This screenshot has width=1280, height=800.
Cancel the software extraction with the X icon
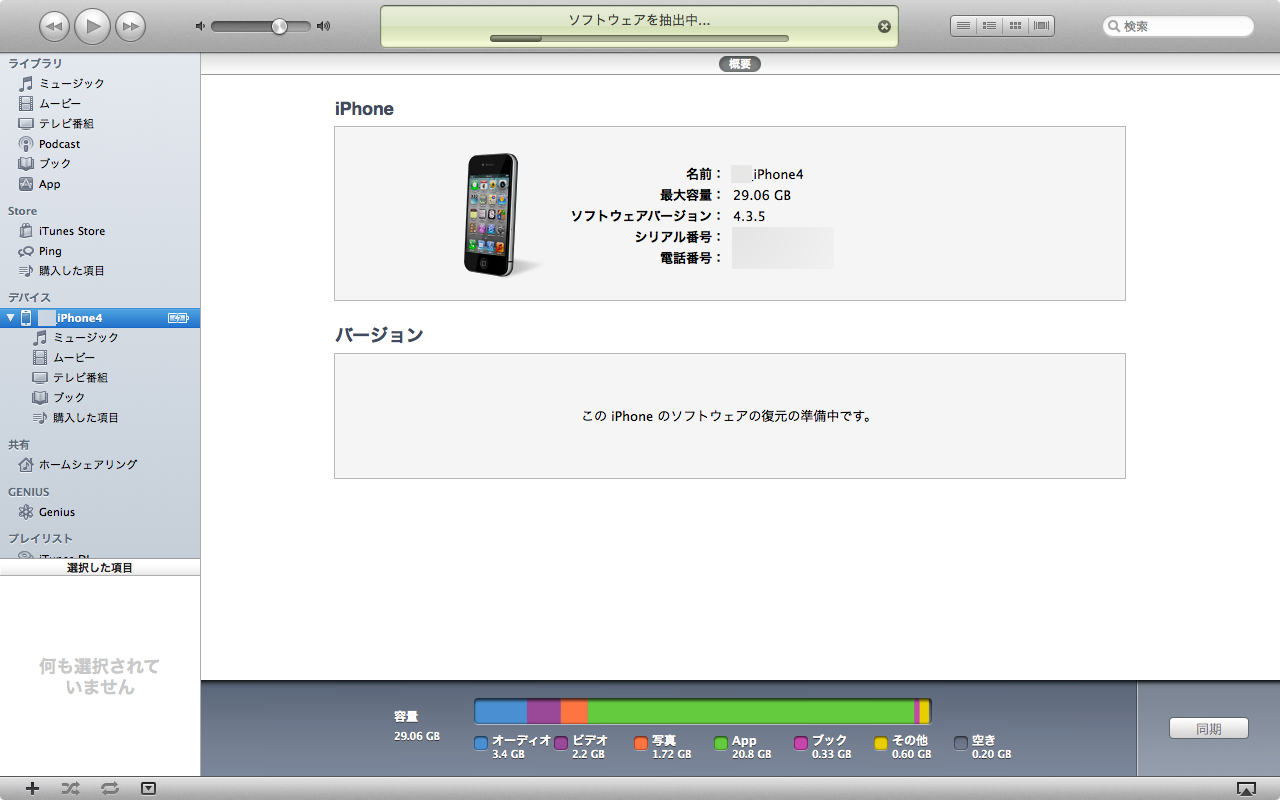pyautogui.click(x=884, y=27)
